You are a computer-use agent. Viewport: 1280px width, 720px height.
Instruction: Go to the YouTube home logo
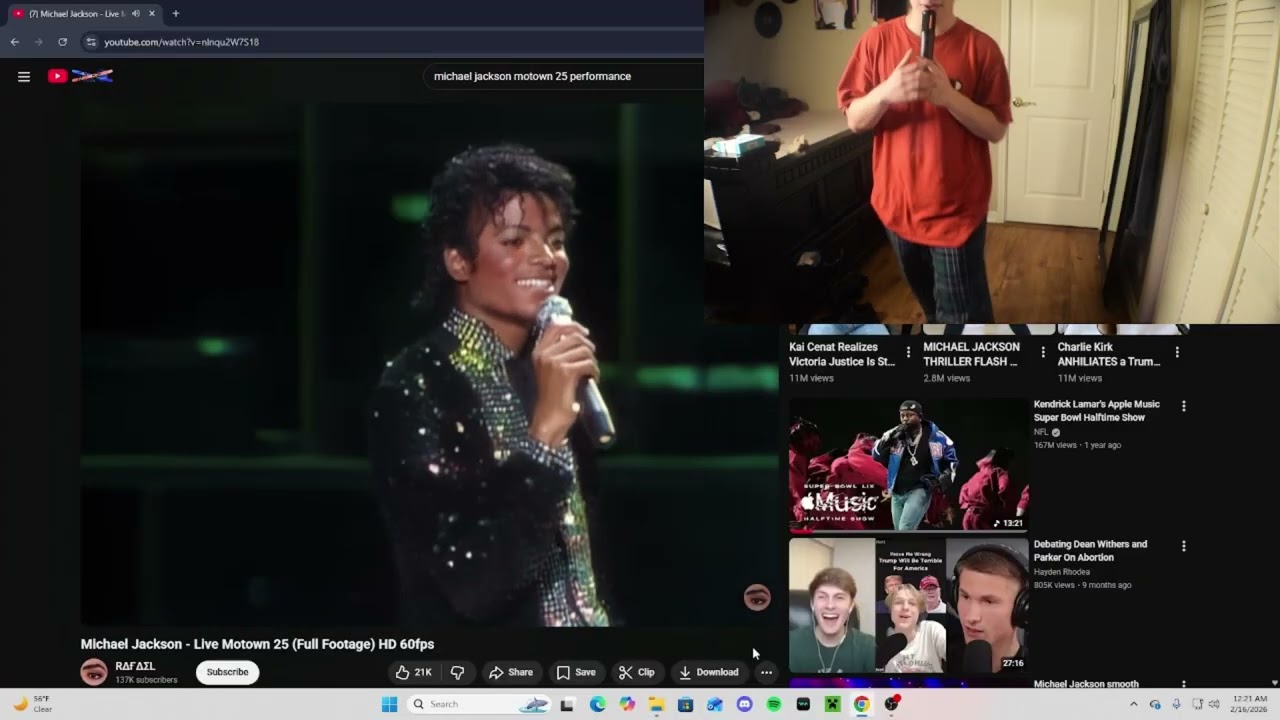(x=80, y=76)
